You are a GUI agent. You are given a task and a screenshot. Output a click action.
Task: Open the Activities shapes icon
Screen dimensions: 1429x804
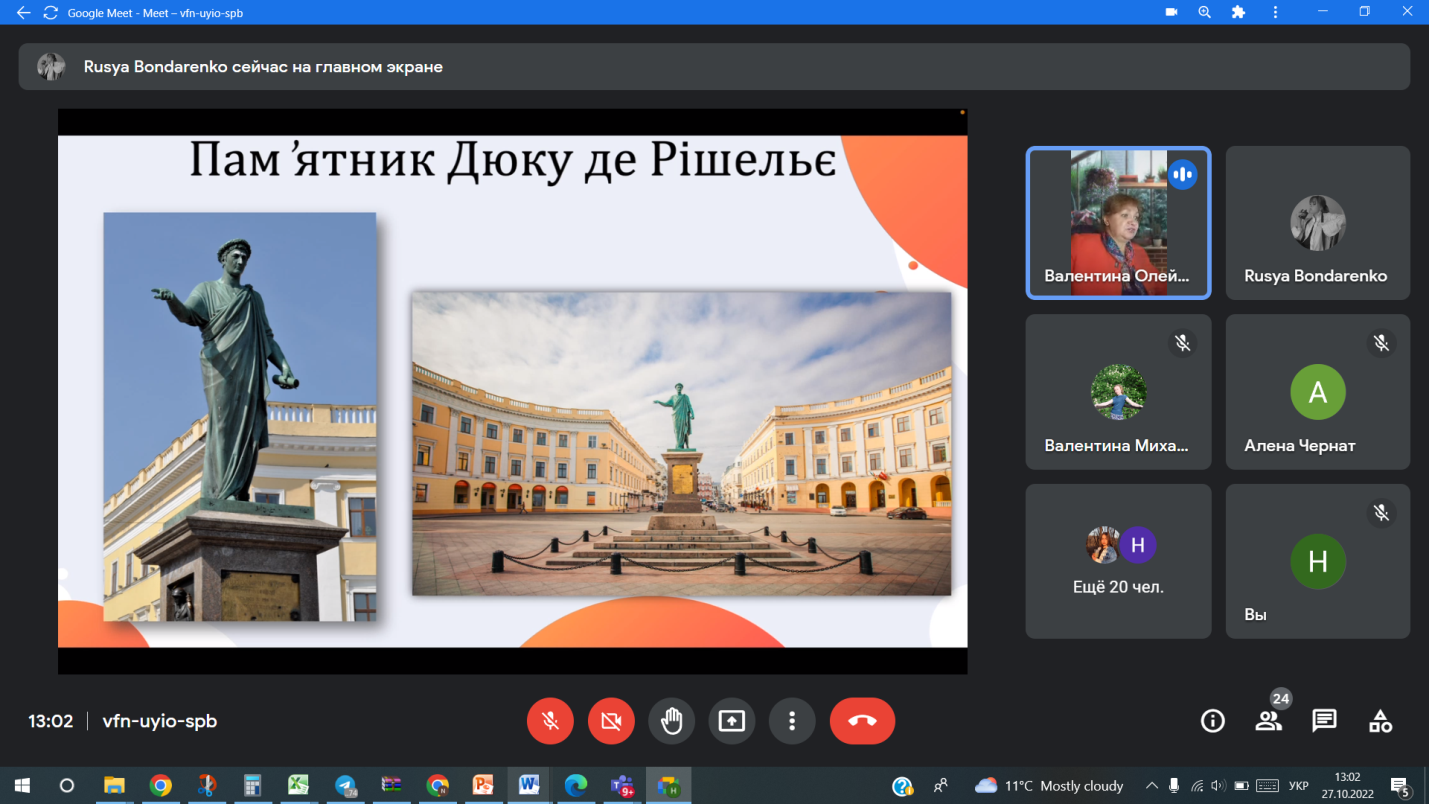[x=1380, y=721]
